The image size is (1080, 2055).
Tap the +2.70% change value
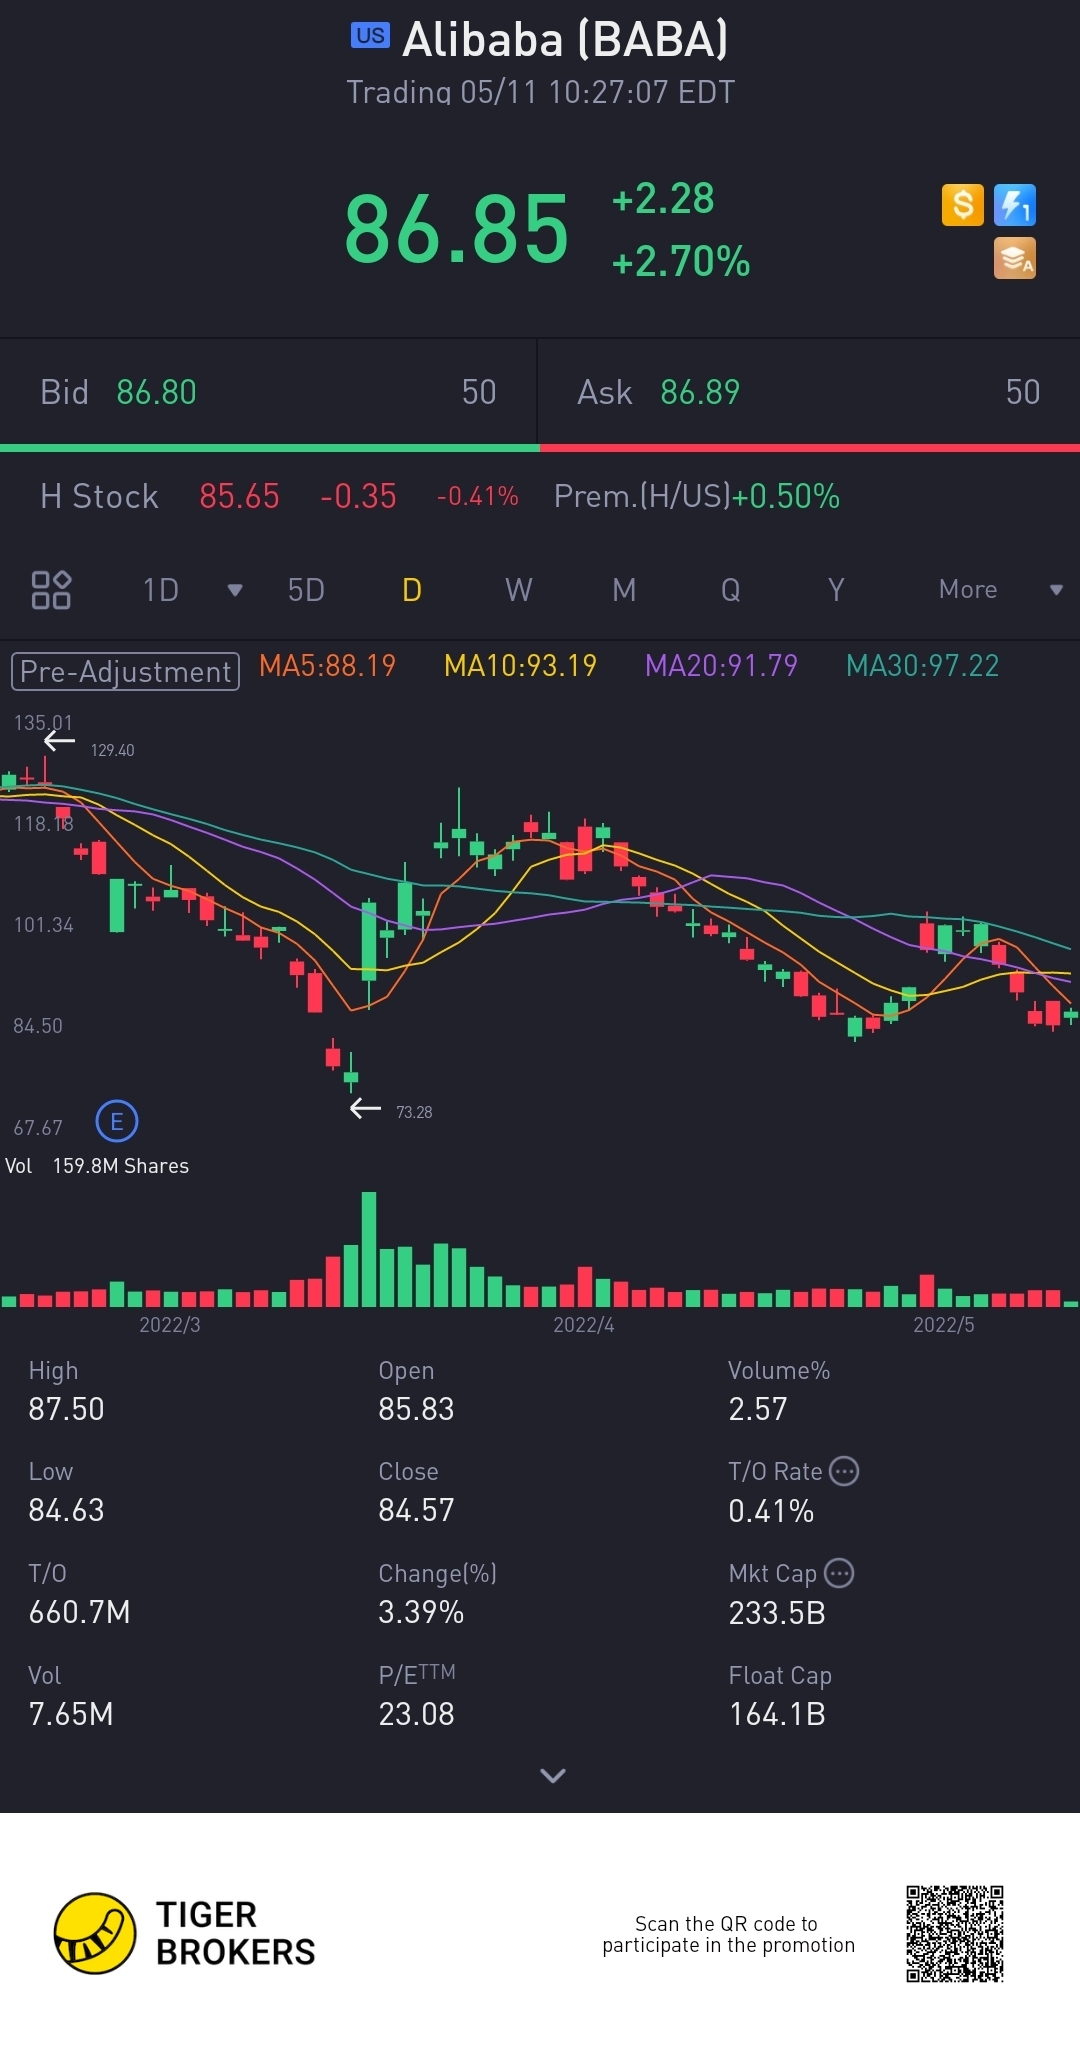tap(680, 262)
